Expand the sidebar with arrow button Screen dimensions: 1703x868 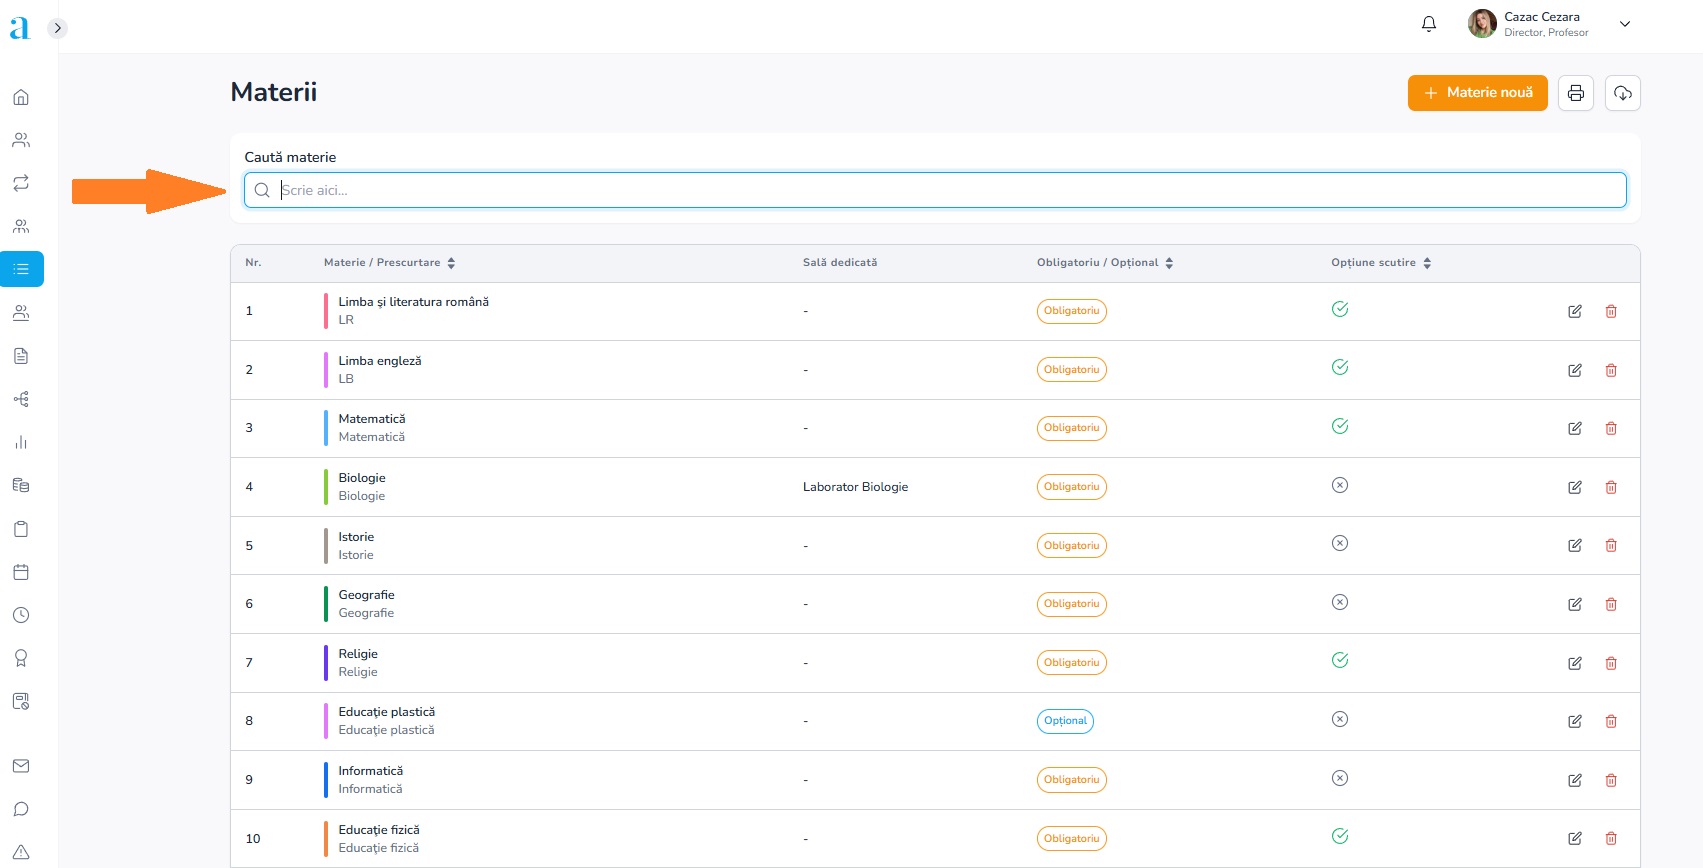point(58,28)
